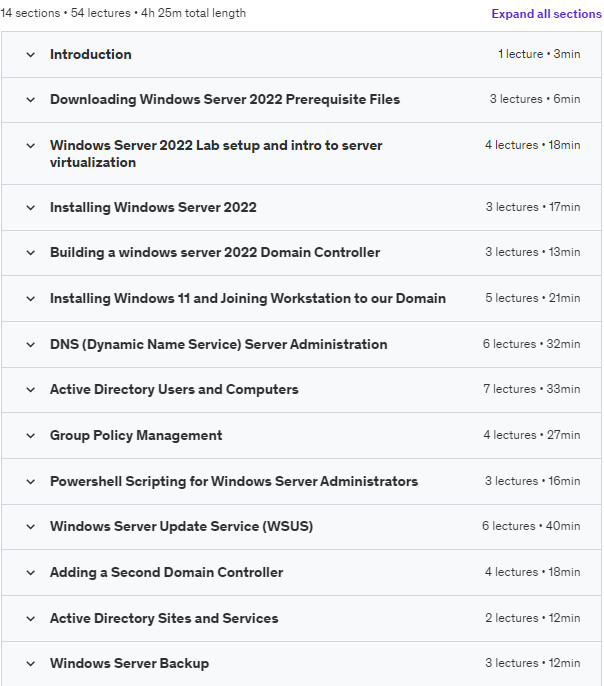
Task: Expand the Windows Server Backup chevron
Action: [x=31, y=664]
